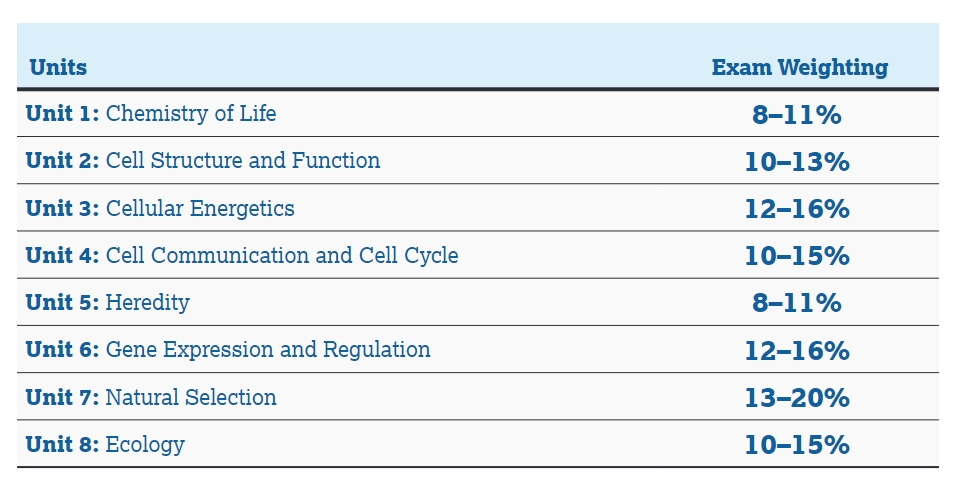Click the bold Unit 7 label
Image resolution: width=958 pixels, height=490 pixels.
(62, 397)
